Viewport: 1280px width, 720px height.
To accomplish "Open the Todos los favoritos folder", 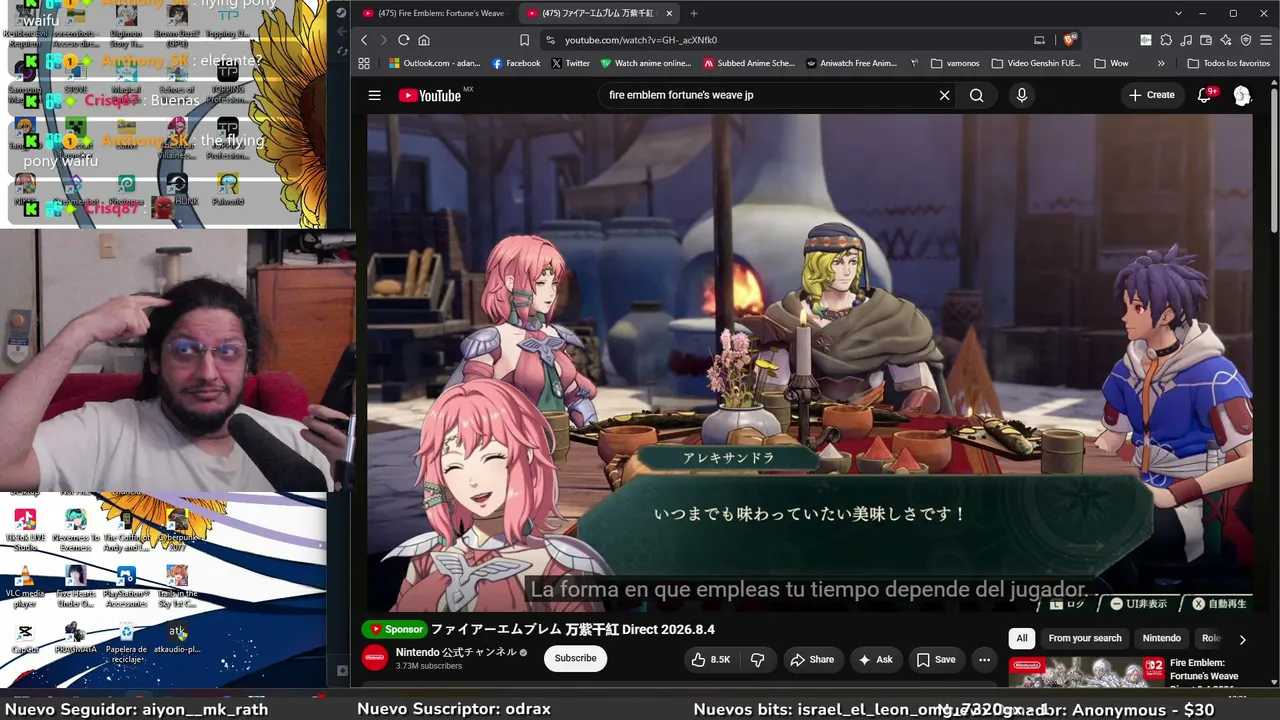I will 1228,63.
